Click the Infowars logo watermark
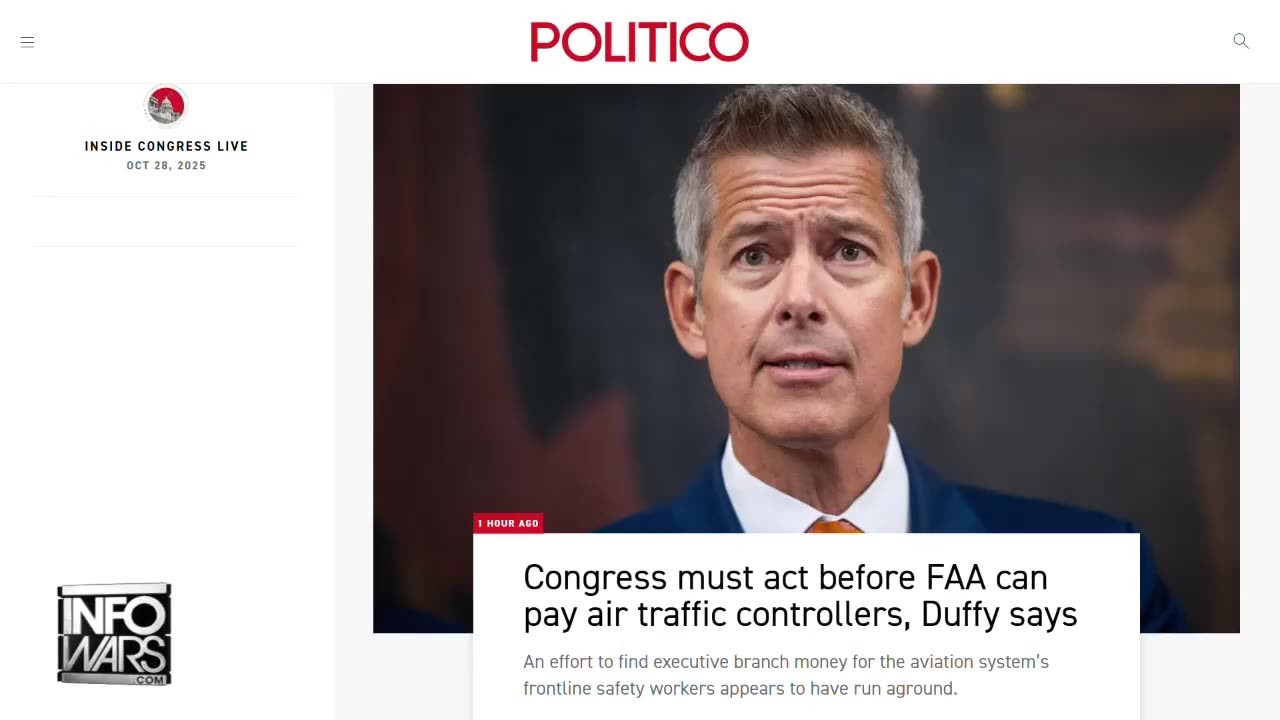The width and height of the screenshot is (1280, 720). [114, 634]
